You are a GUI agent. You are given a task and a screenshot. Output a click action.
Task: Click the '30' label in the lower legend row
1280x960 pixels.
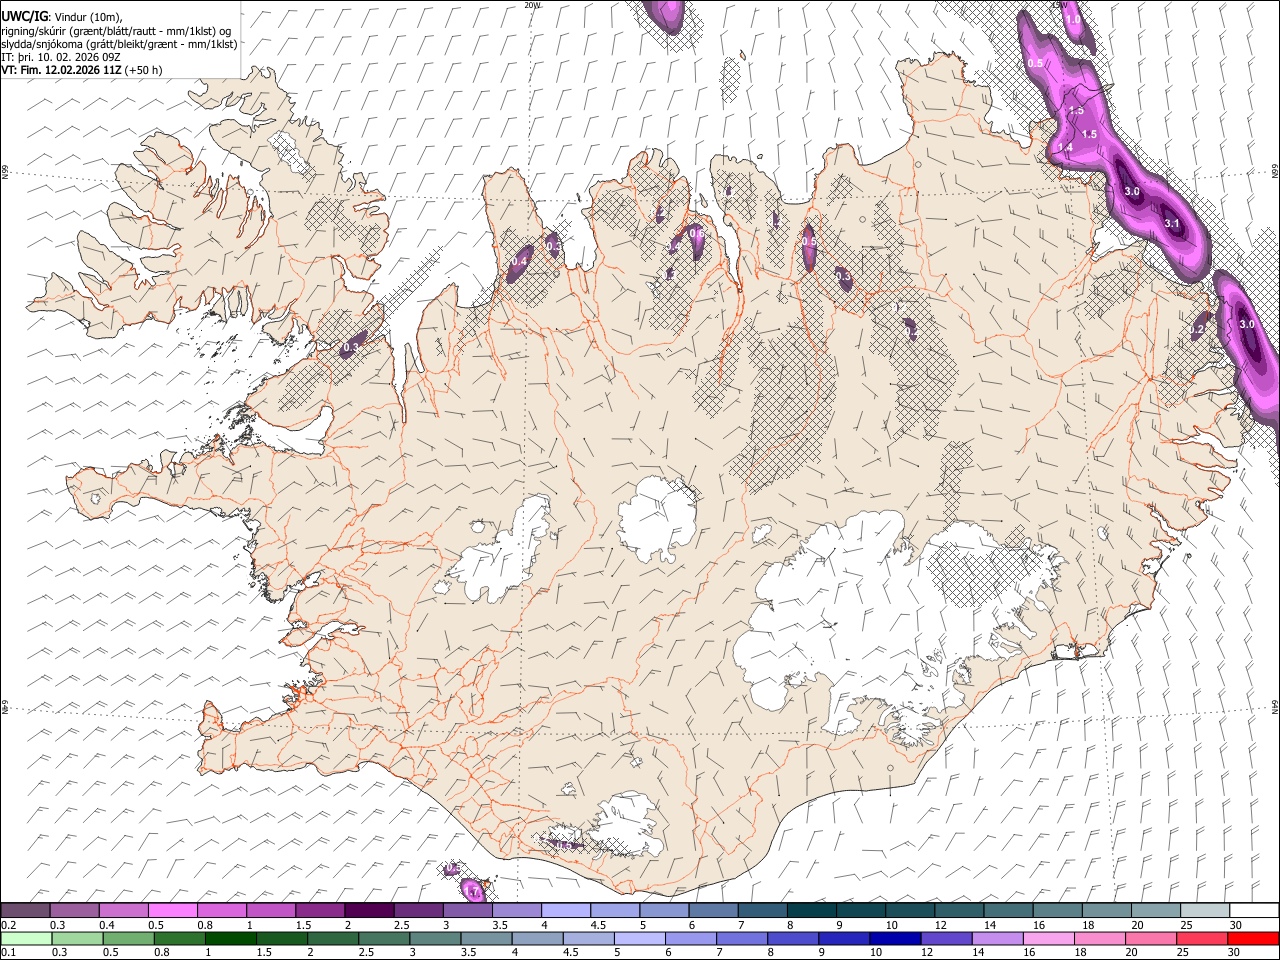pyautogui.click(x=1233, y=953)
